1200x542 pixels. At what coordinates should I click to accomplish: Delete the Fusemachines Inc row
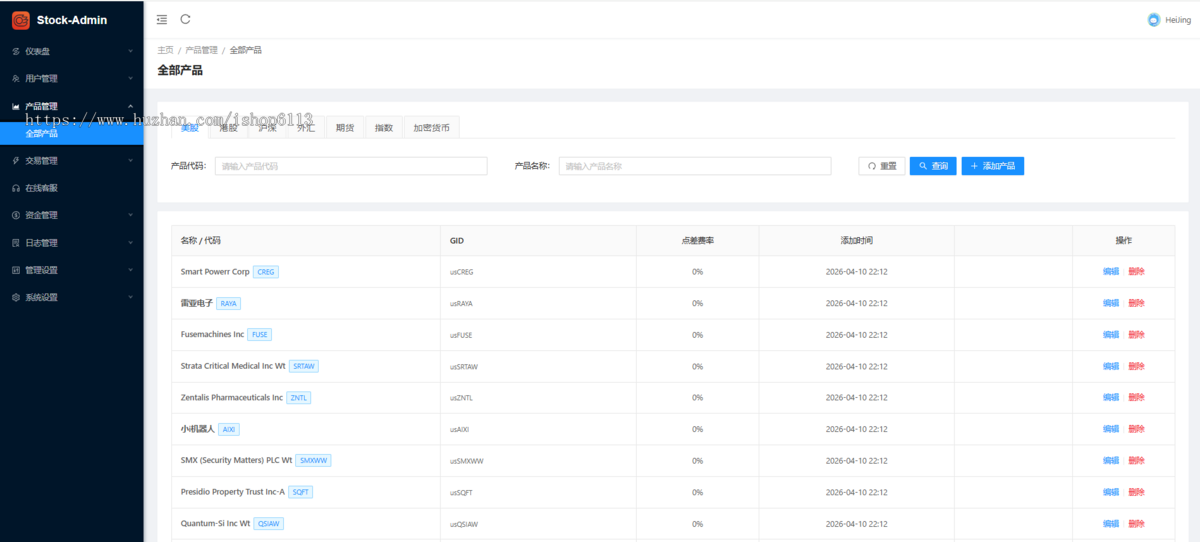1136,334
